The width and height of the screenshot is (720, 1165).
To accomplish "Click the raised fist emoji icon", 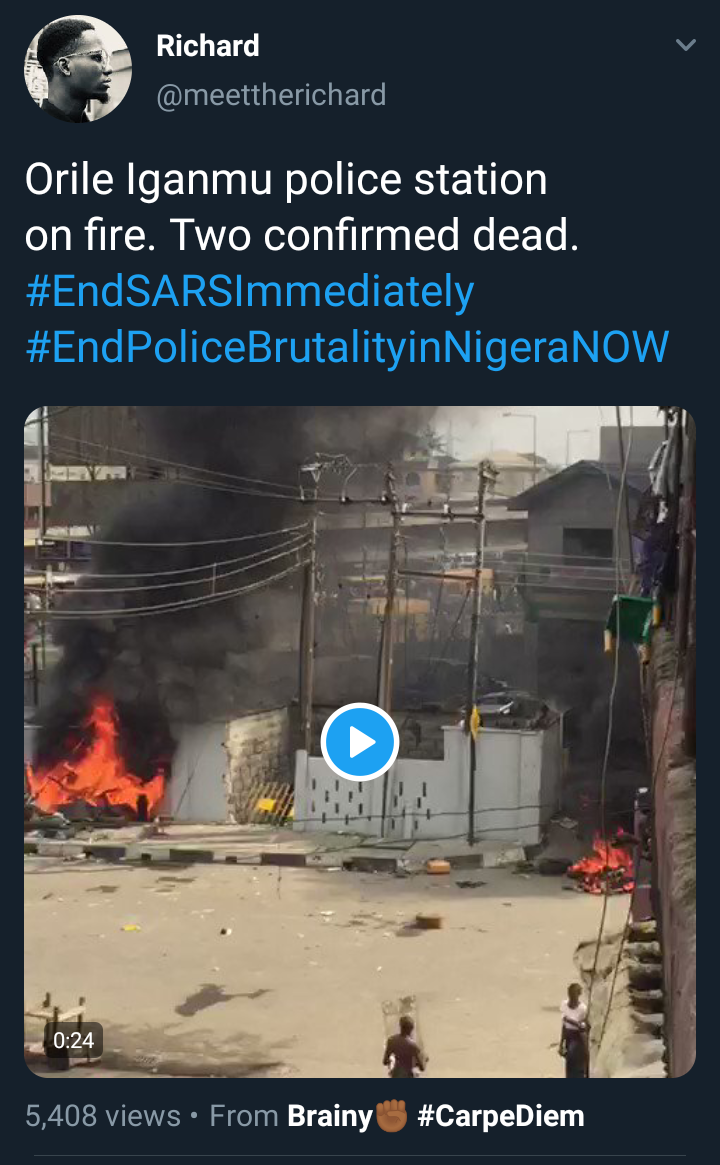I will tap(392, 1116).
